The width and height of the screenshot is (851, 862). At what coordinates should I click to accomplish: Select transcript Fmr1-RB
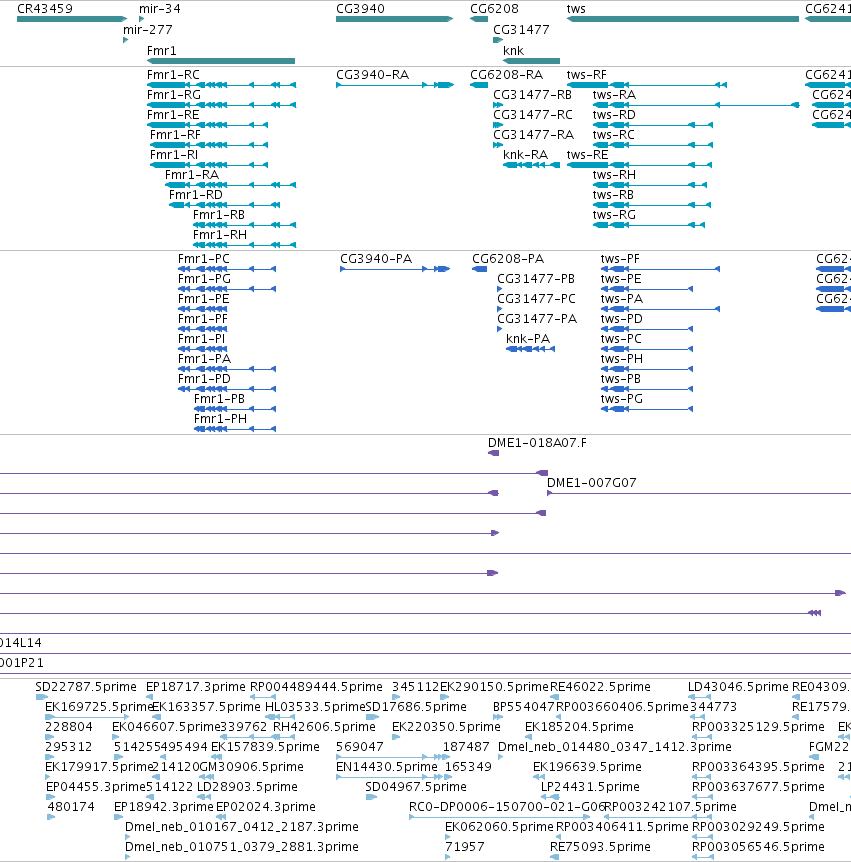[245, 225]
